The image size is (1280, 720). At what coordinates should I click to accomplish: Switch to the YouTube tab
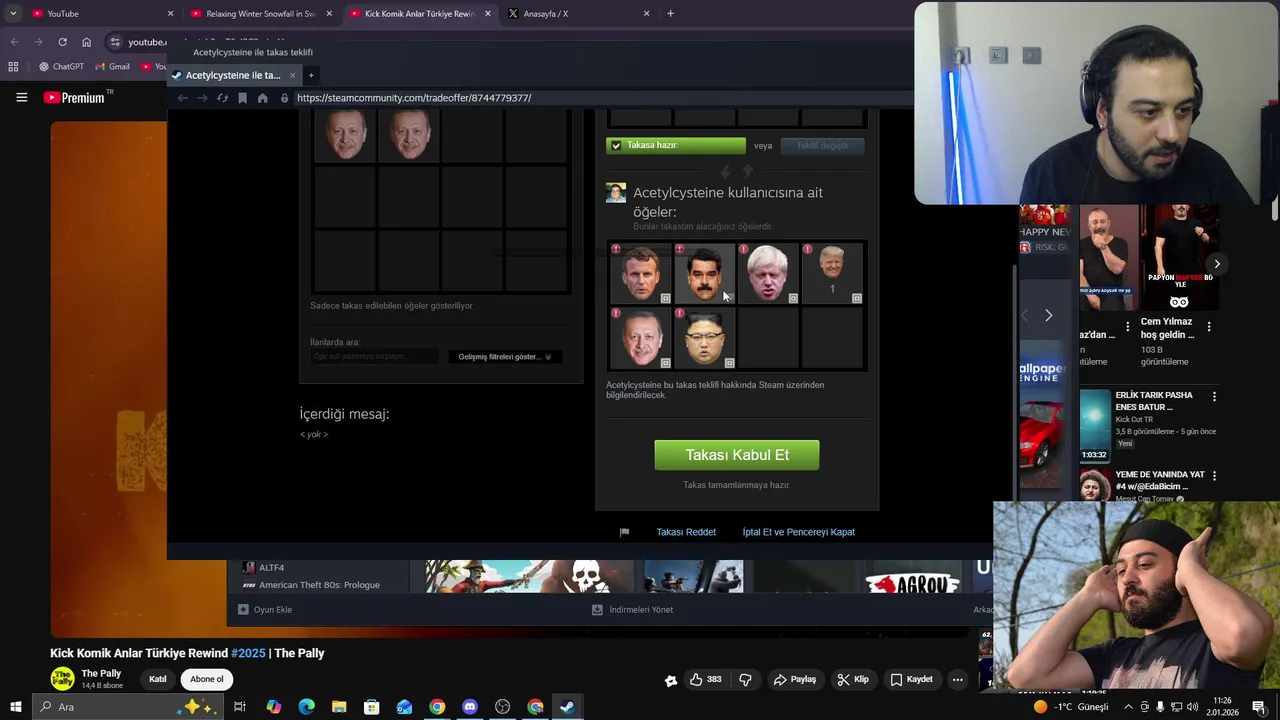point(98,13)
